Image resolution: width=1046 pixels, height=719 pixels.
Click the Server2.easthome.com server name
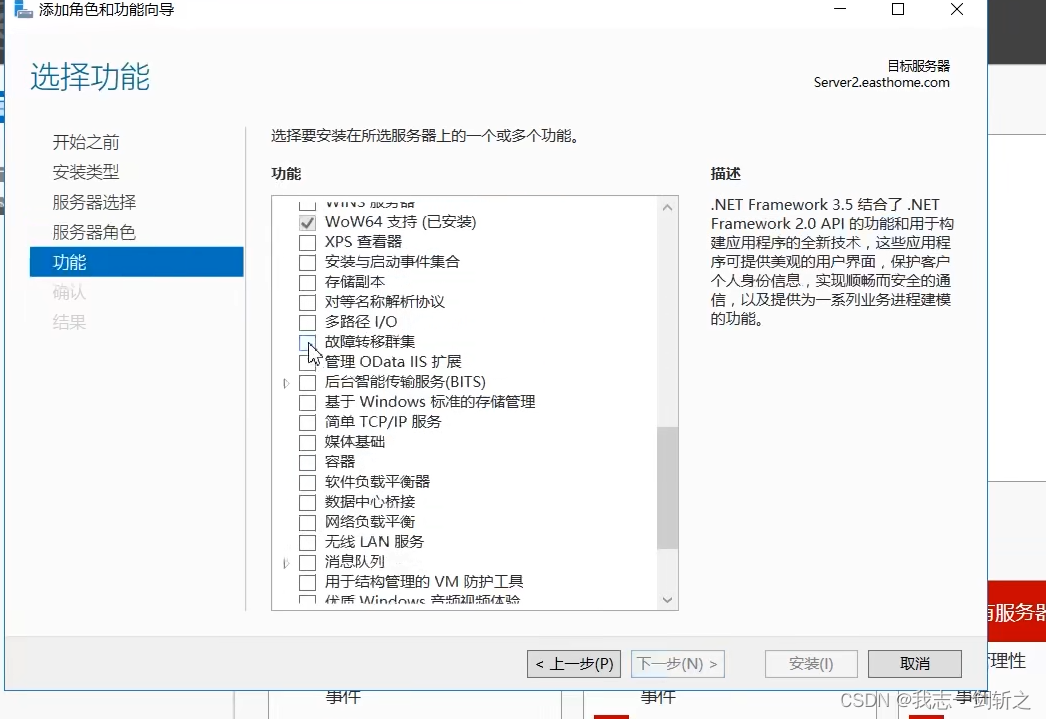(881, 83)
